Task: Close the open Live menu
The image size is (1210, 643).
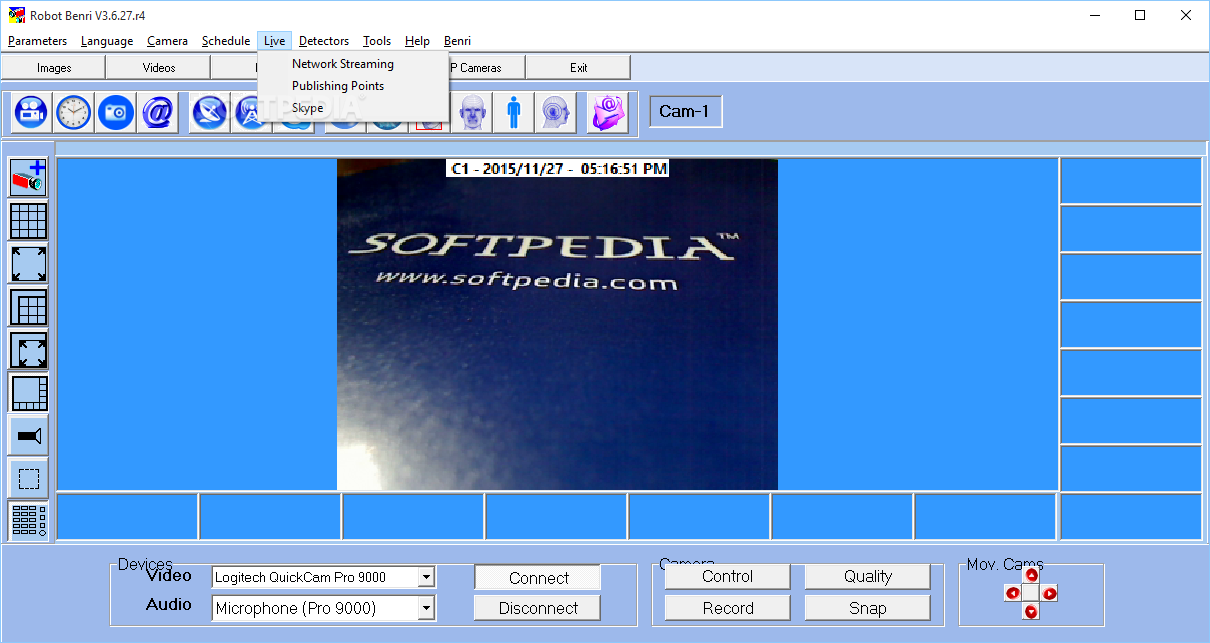Action: (274, 41)
